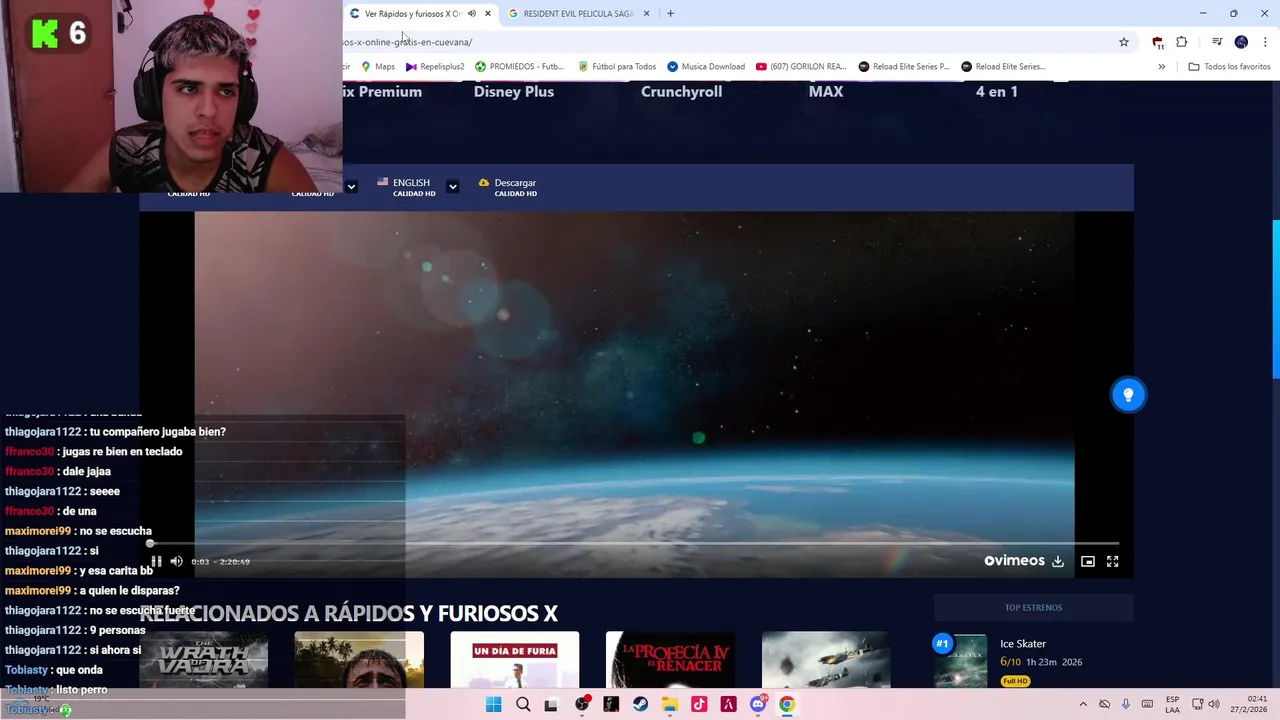Enter fullscreen mode in the video player

point(1112,561)
